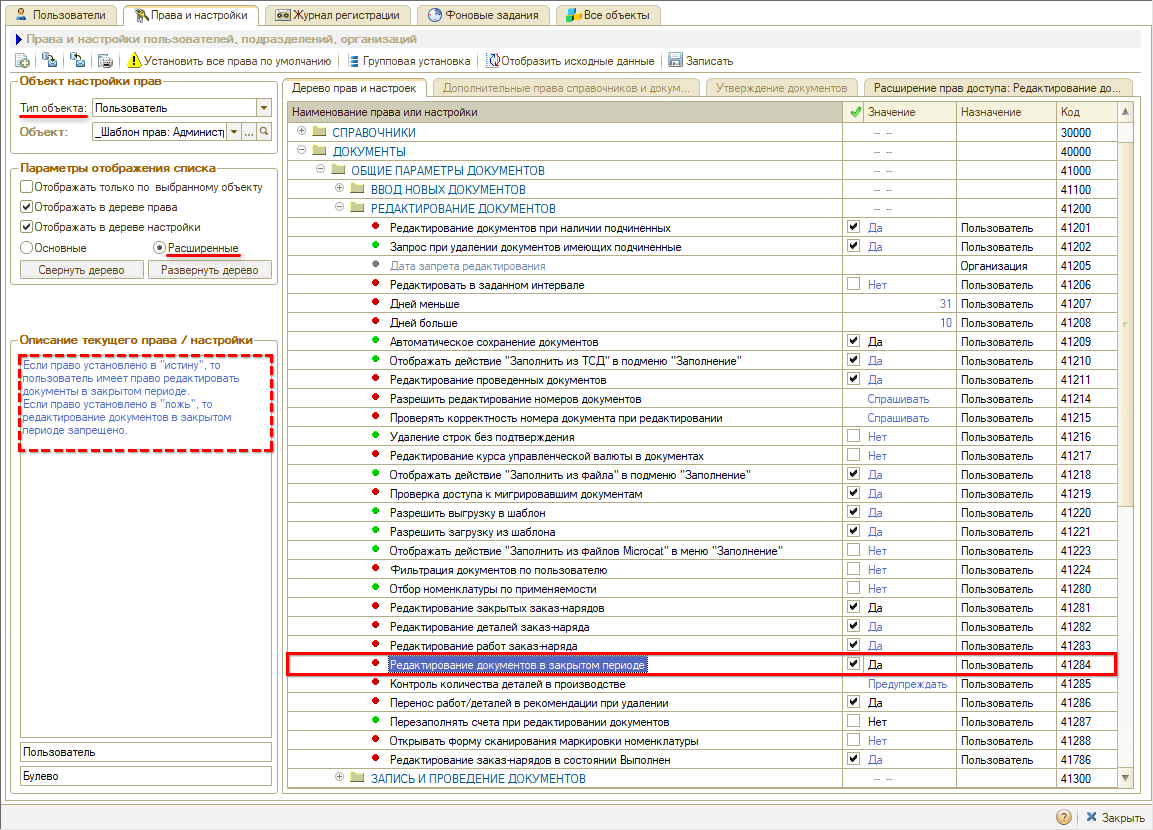The height and width of the screenshot is (830, 1153).
Task: Save using the 'Записать' diskette icon
Action: tap(675, 61)
